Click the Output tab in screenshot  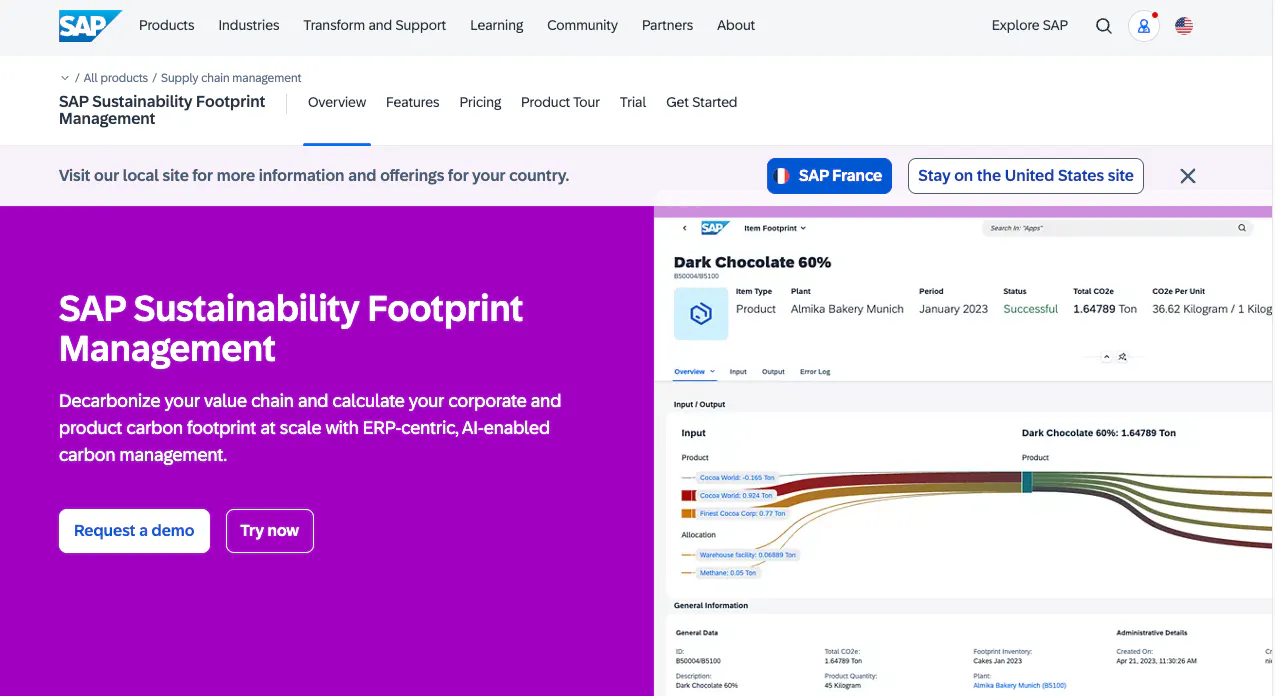click(x=773, y=372)
